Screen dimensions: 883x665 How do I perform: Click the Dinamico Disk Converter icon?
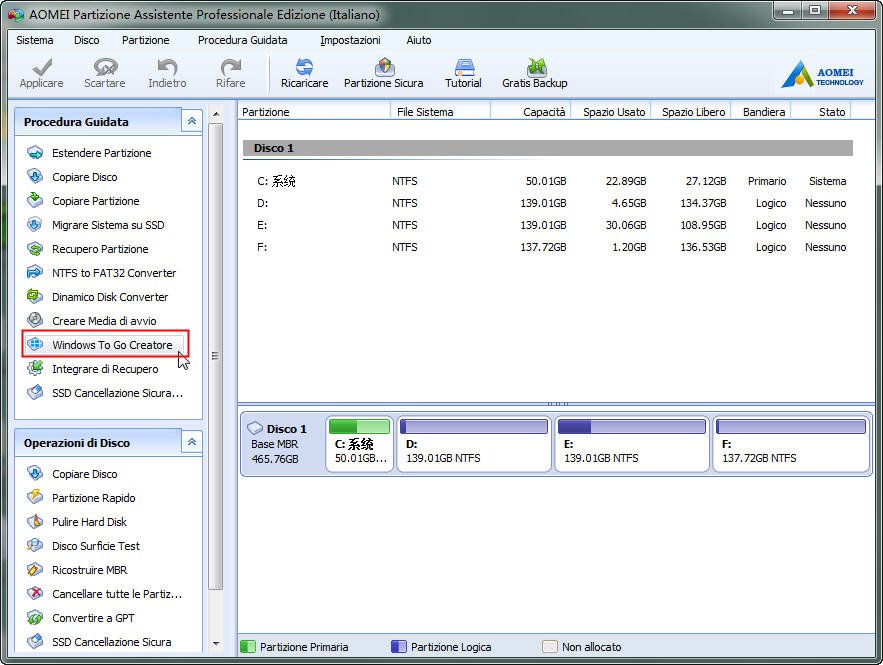[x=35, y=296]
